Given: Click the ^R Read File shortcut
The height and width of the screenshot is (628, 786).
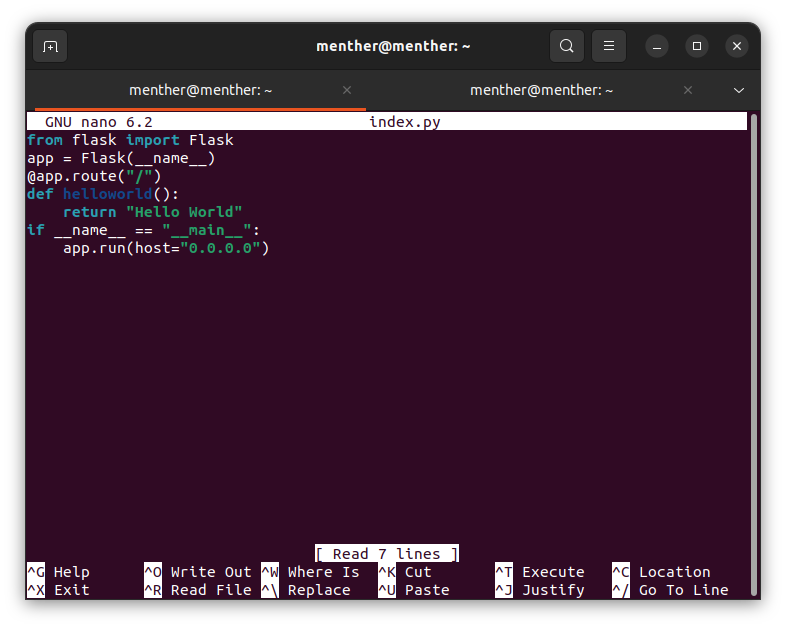Looking at the screenshot, I should tap(198, 590).
